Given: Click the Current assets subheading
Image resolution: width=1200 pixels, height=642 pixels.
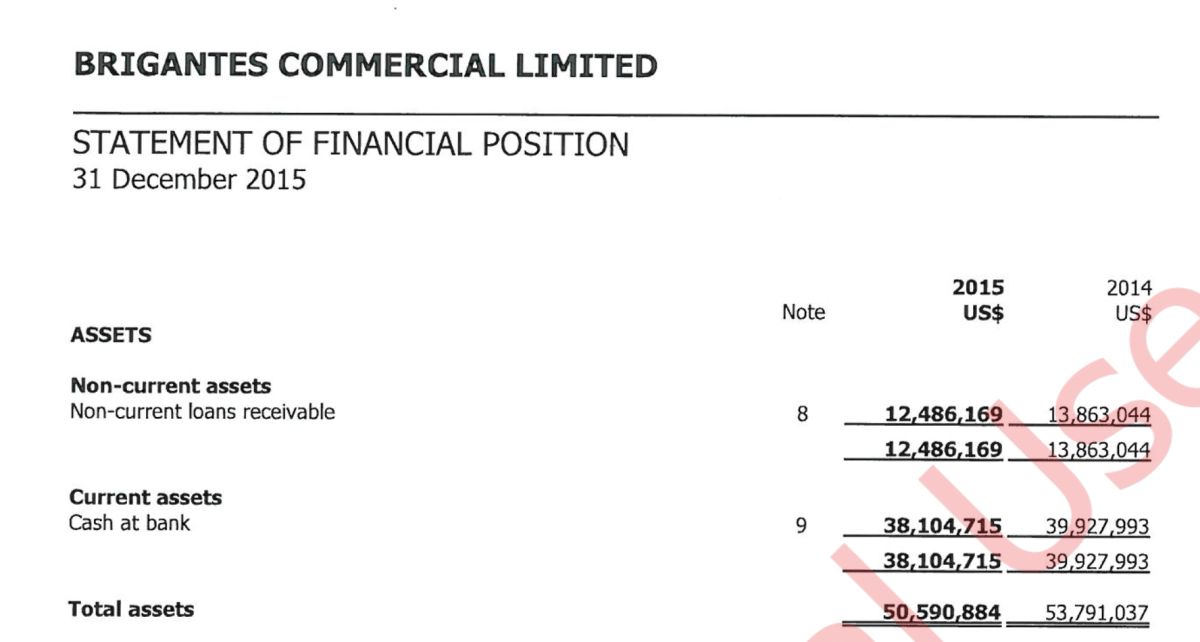Looking at the screenshot, I should pos(146,497).
